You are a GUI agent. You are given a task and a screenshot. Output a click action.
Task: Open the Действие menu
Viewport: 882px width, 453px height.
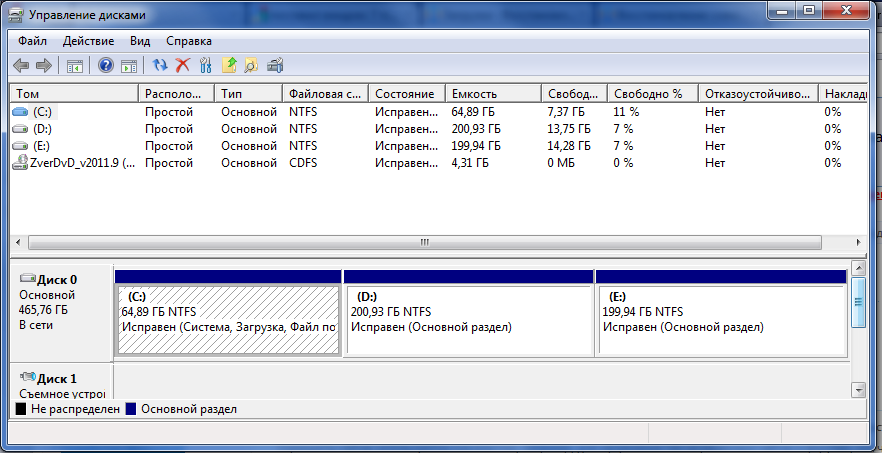click(88, 41)
